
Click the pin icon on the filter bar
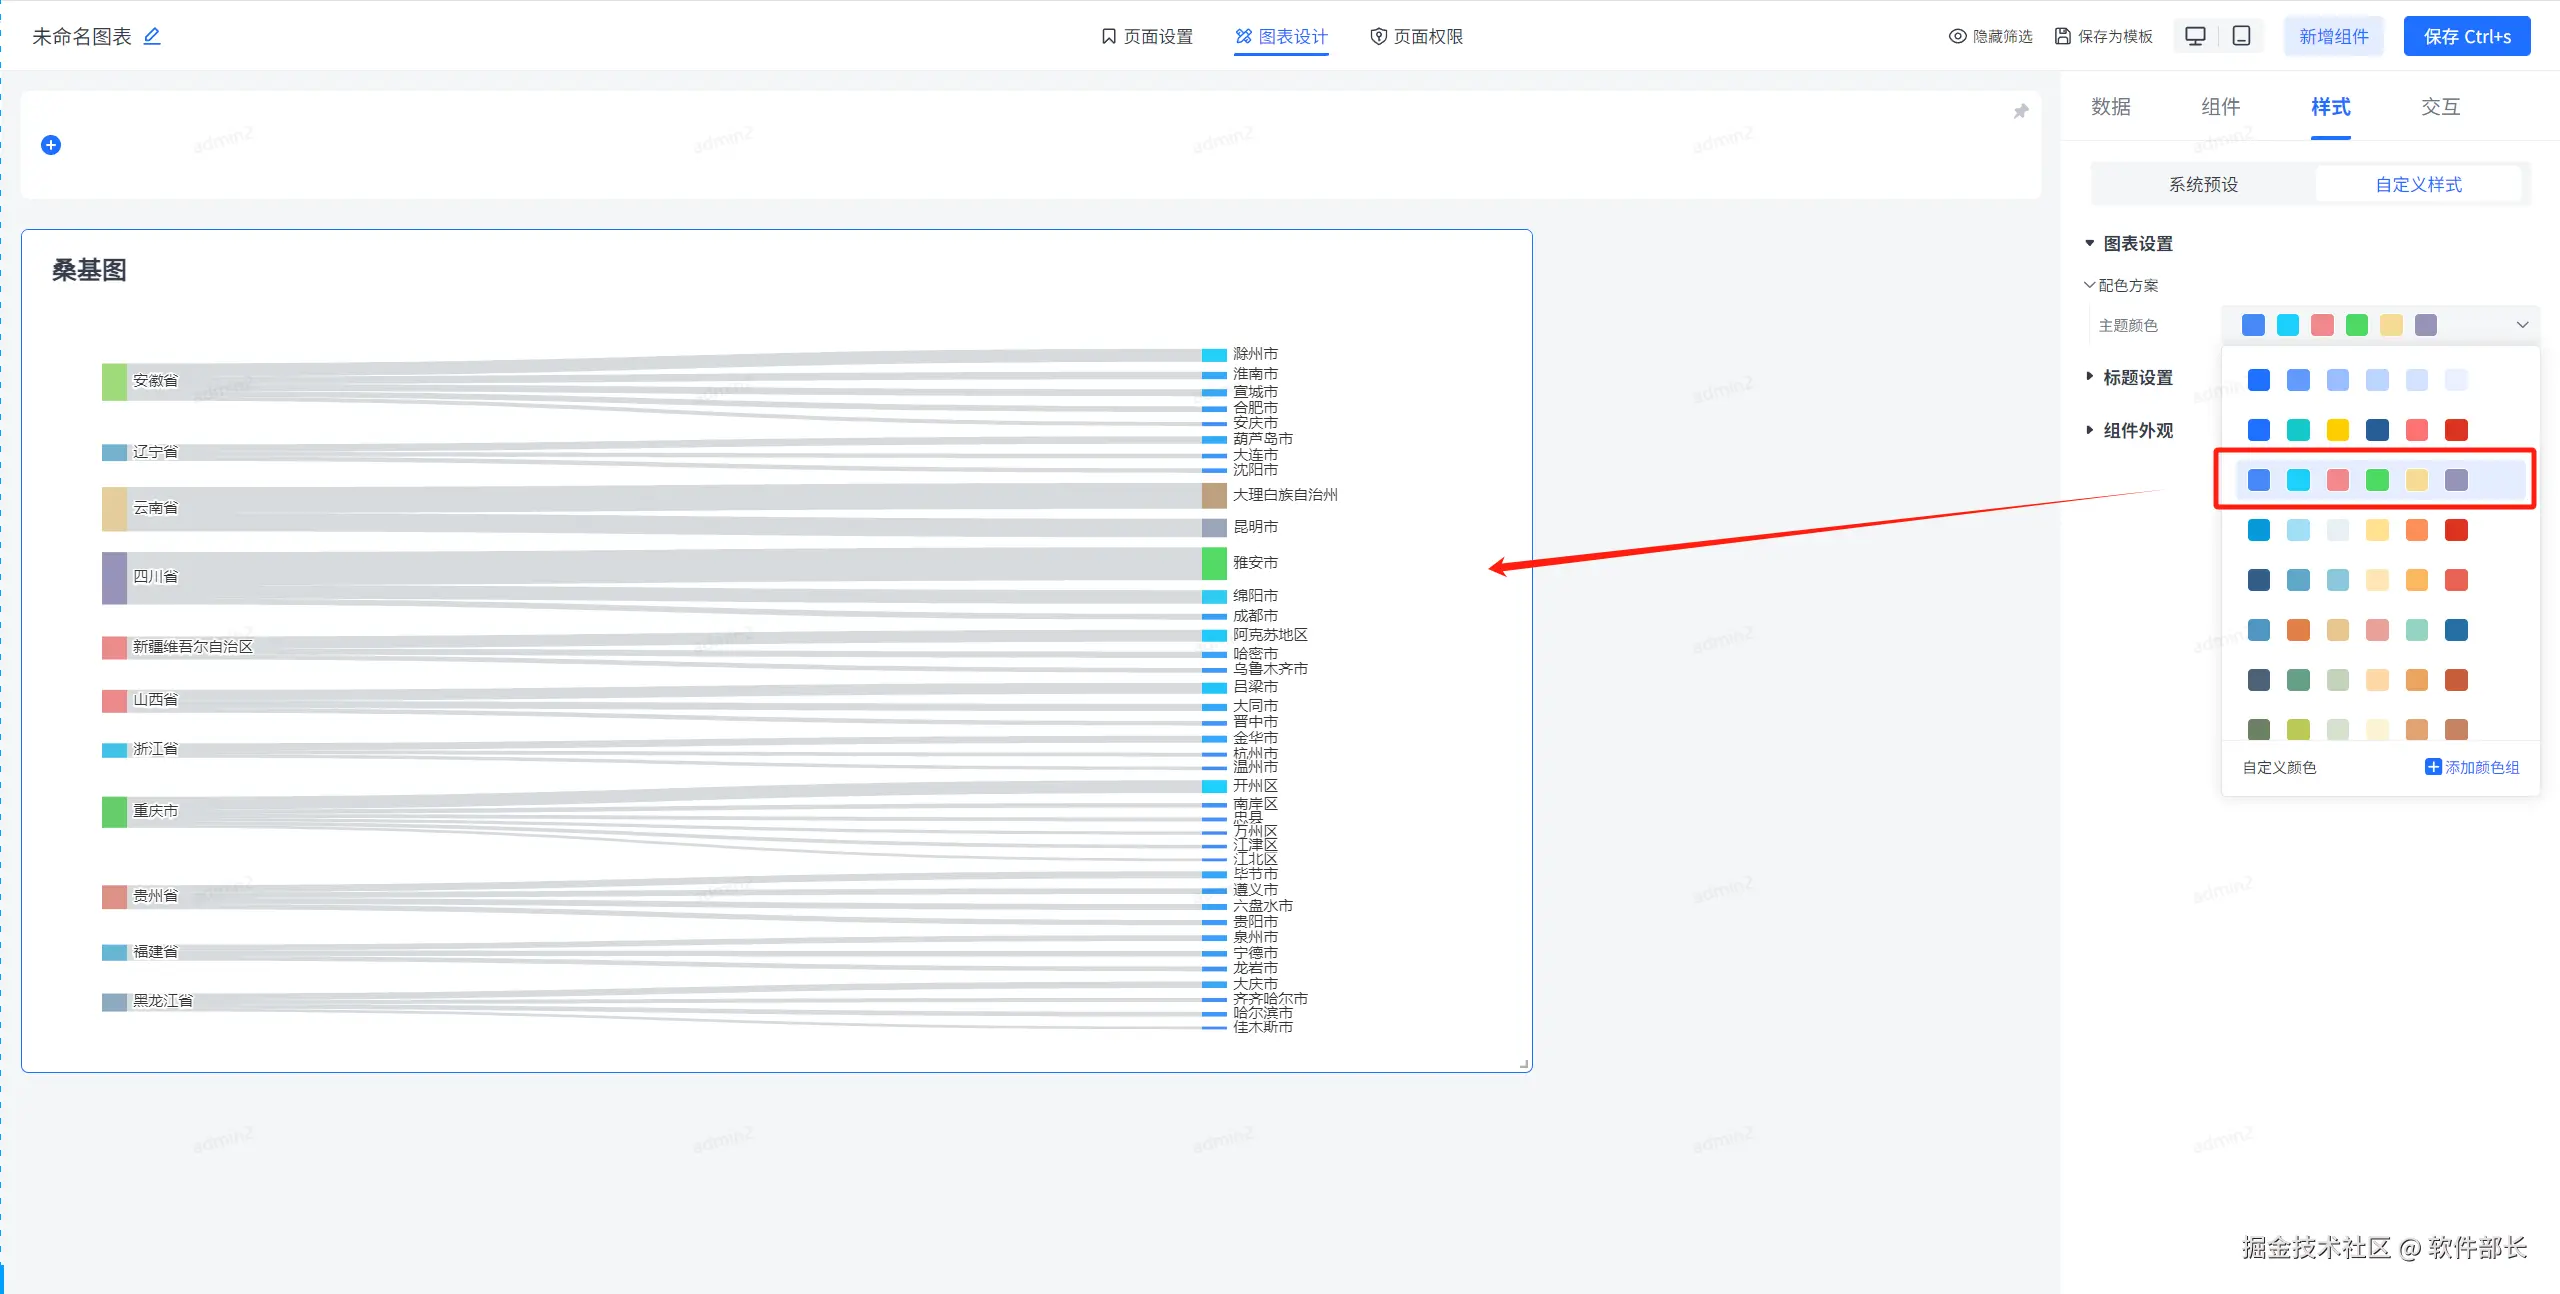click(x=2020, y=111)
